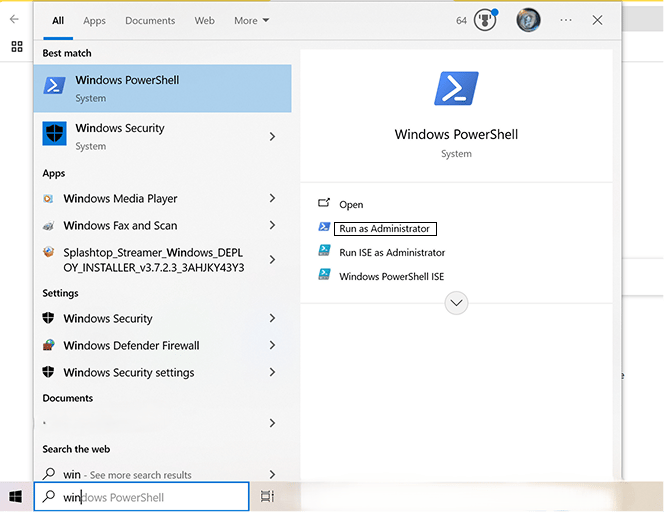
Task: Click the Task View icon on taskbar
Action: point(267,496)
